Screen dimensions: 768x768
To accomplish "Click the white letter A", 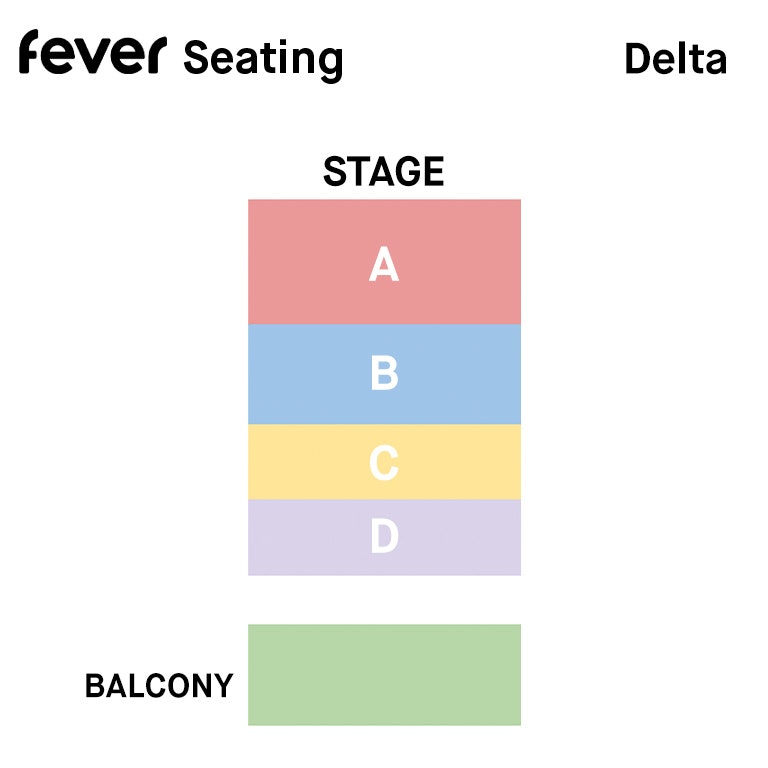I will tap(384, 264).
